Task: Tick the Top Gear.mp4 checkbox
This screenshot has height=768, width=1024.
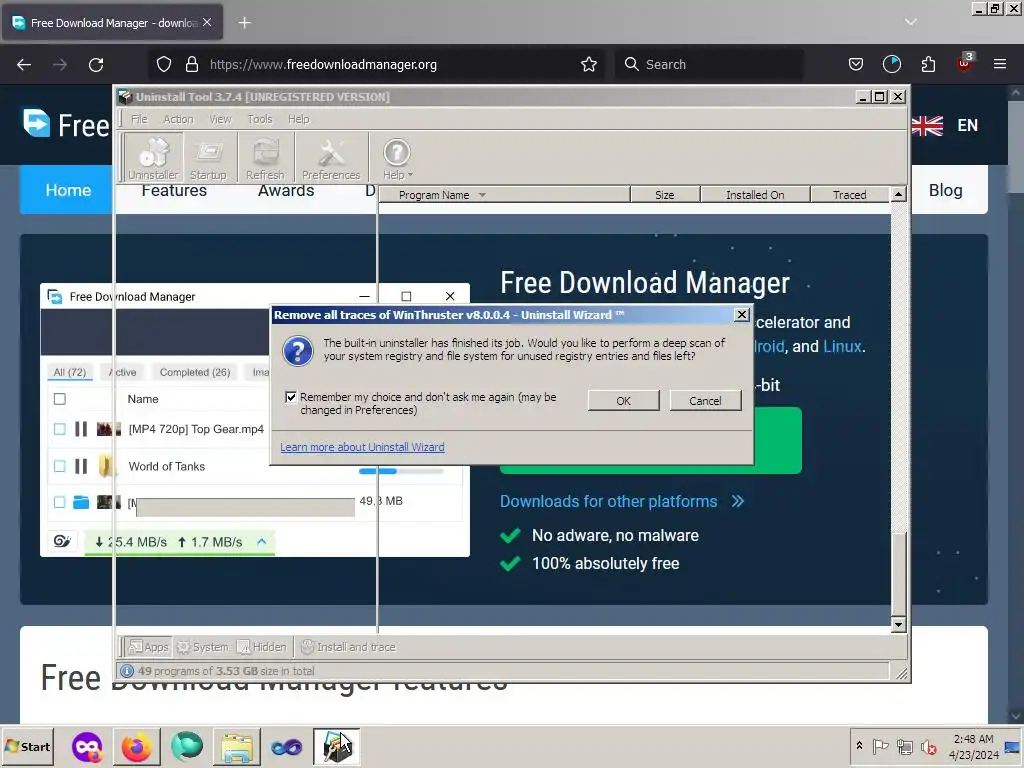Action: coord(59,429)
